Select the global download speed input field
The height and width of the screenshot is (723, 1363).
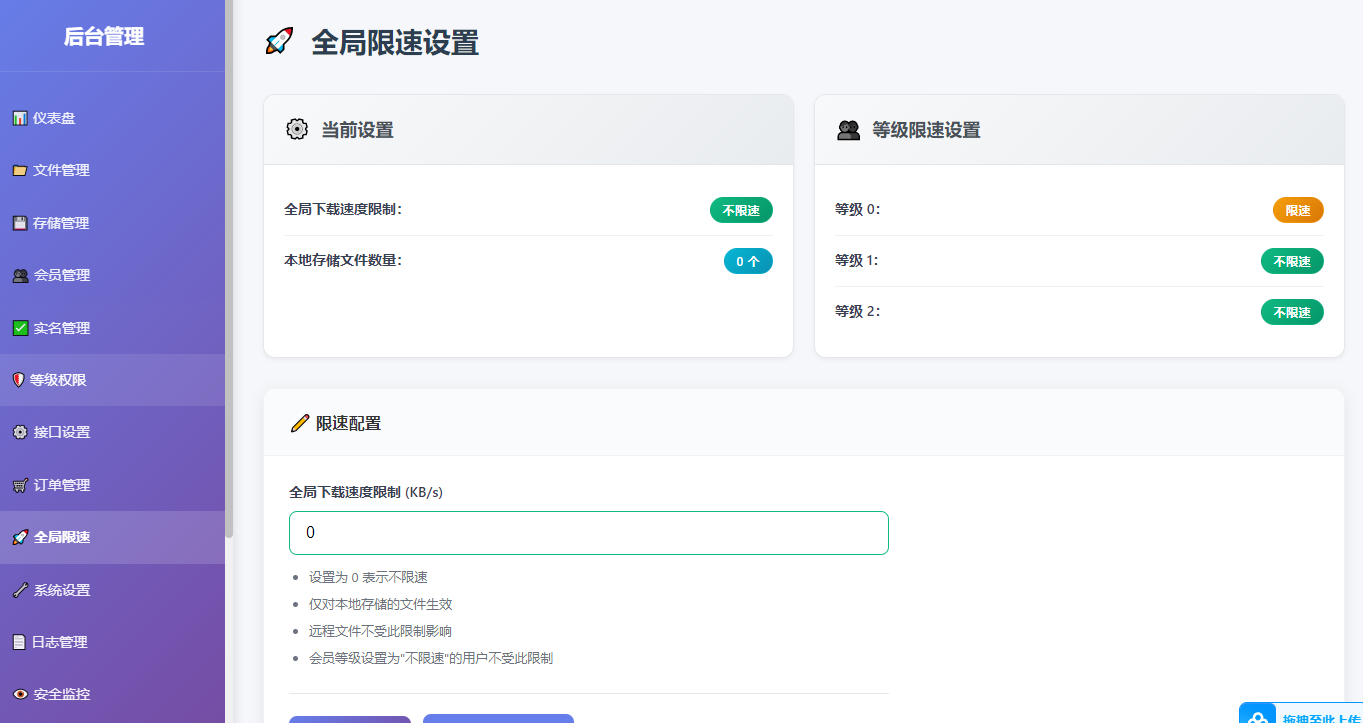pyautogui.click(x=588, y=533)
